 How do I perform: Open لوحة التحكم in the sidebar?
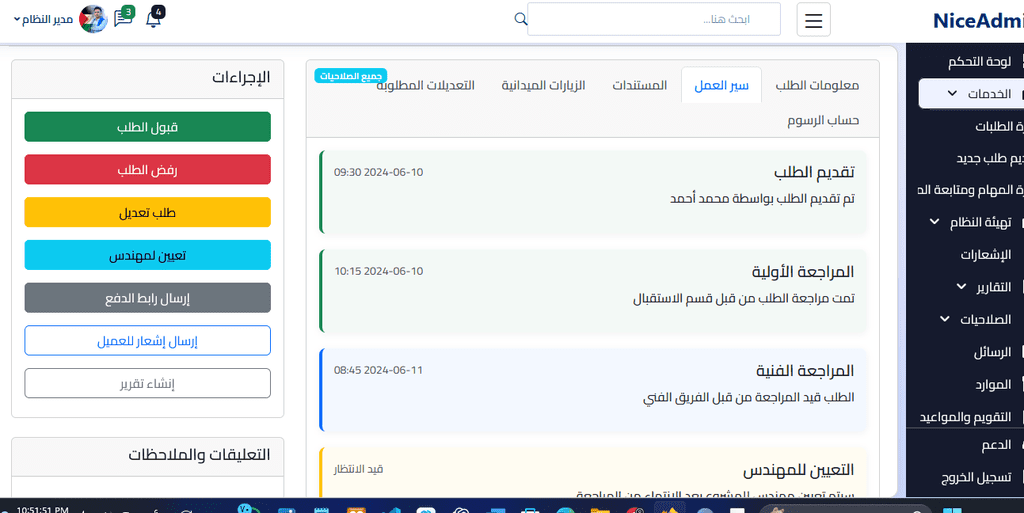980,62
